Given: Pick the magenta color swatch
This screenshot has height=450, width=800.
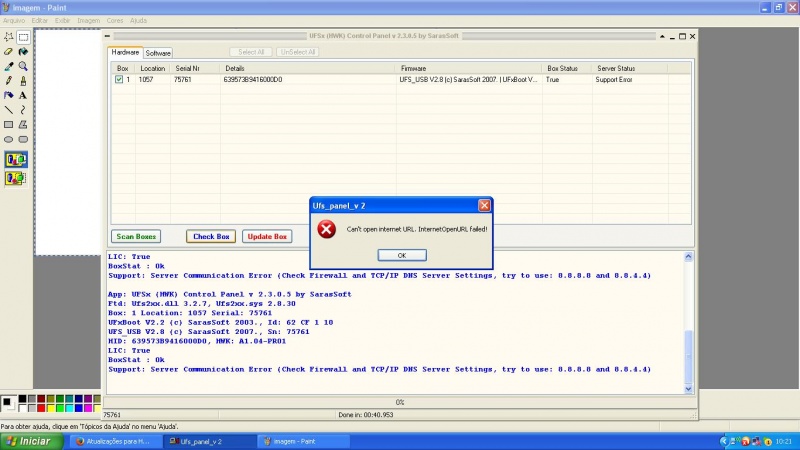Looking at the screenshot, I should (88, 408).
